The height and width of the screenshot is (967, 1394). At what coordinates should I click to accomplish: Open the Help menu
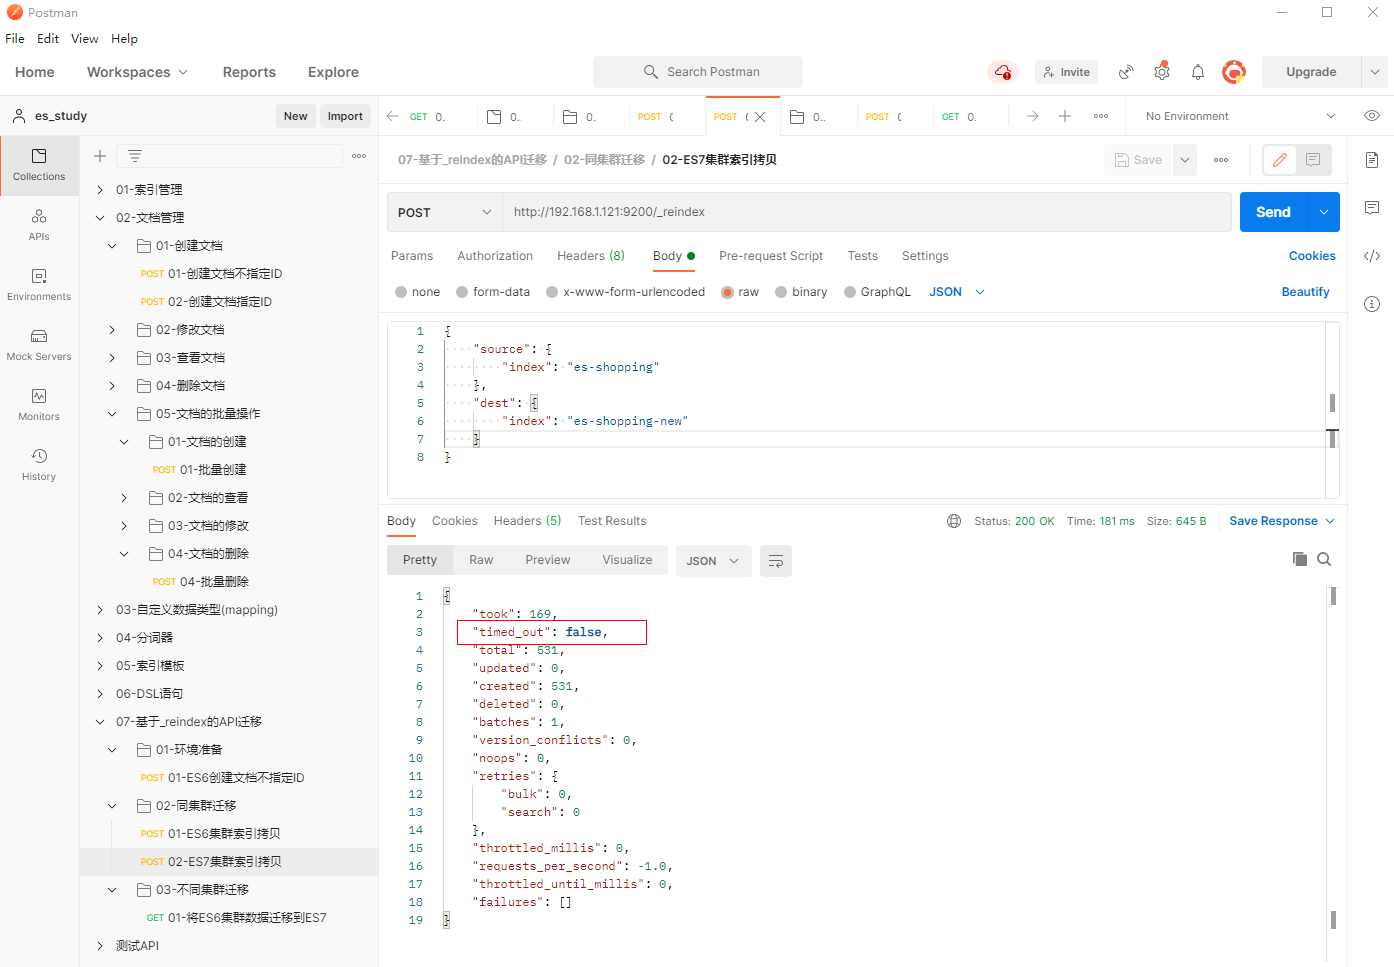coord(124,39)
